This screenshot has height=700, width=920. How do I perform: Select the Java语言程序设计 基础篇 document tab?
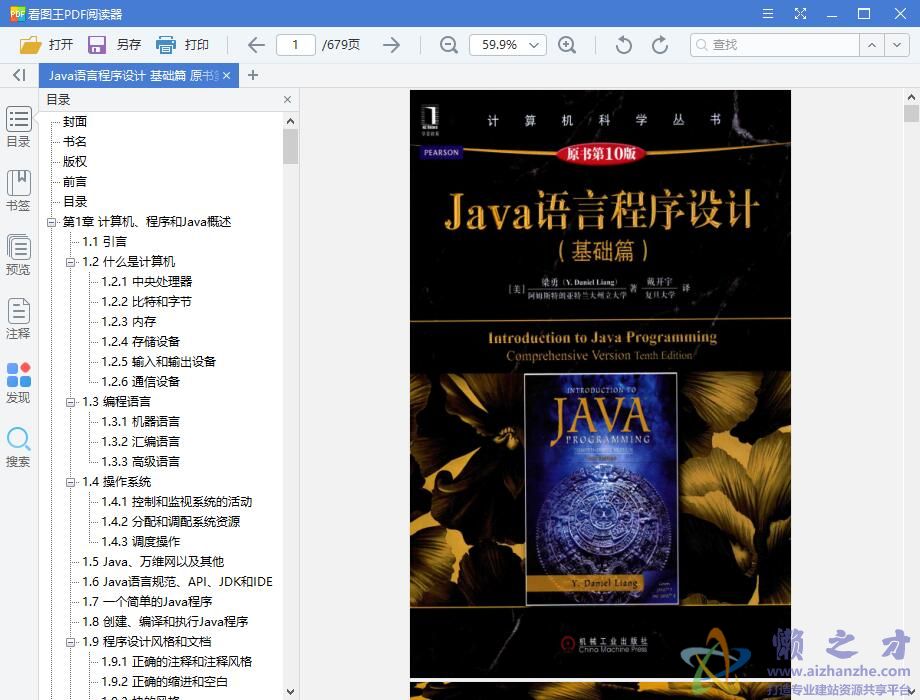point(133,76)
